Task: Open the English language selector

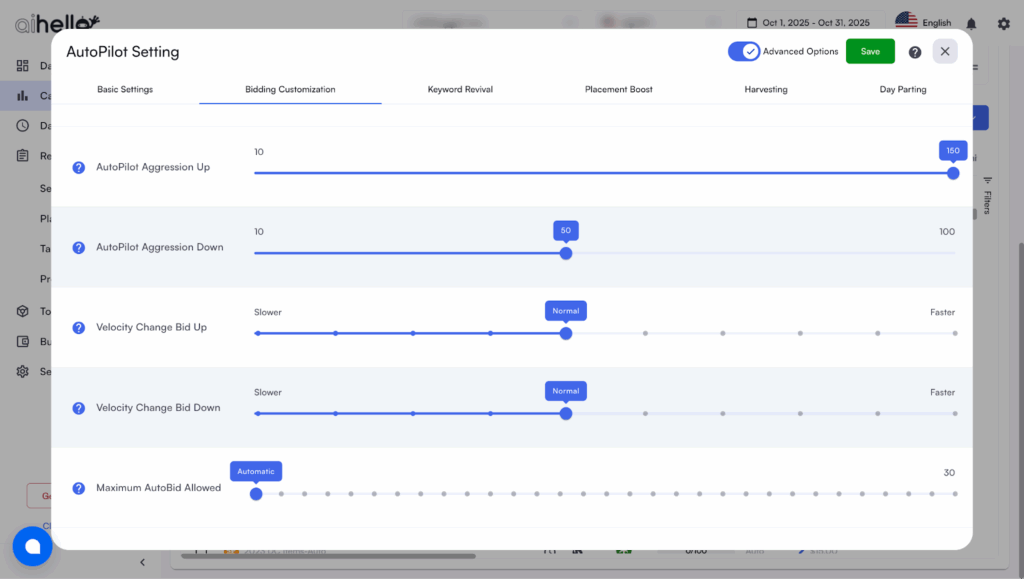Action: point(923,22)
